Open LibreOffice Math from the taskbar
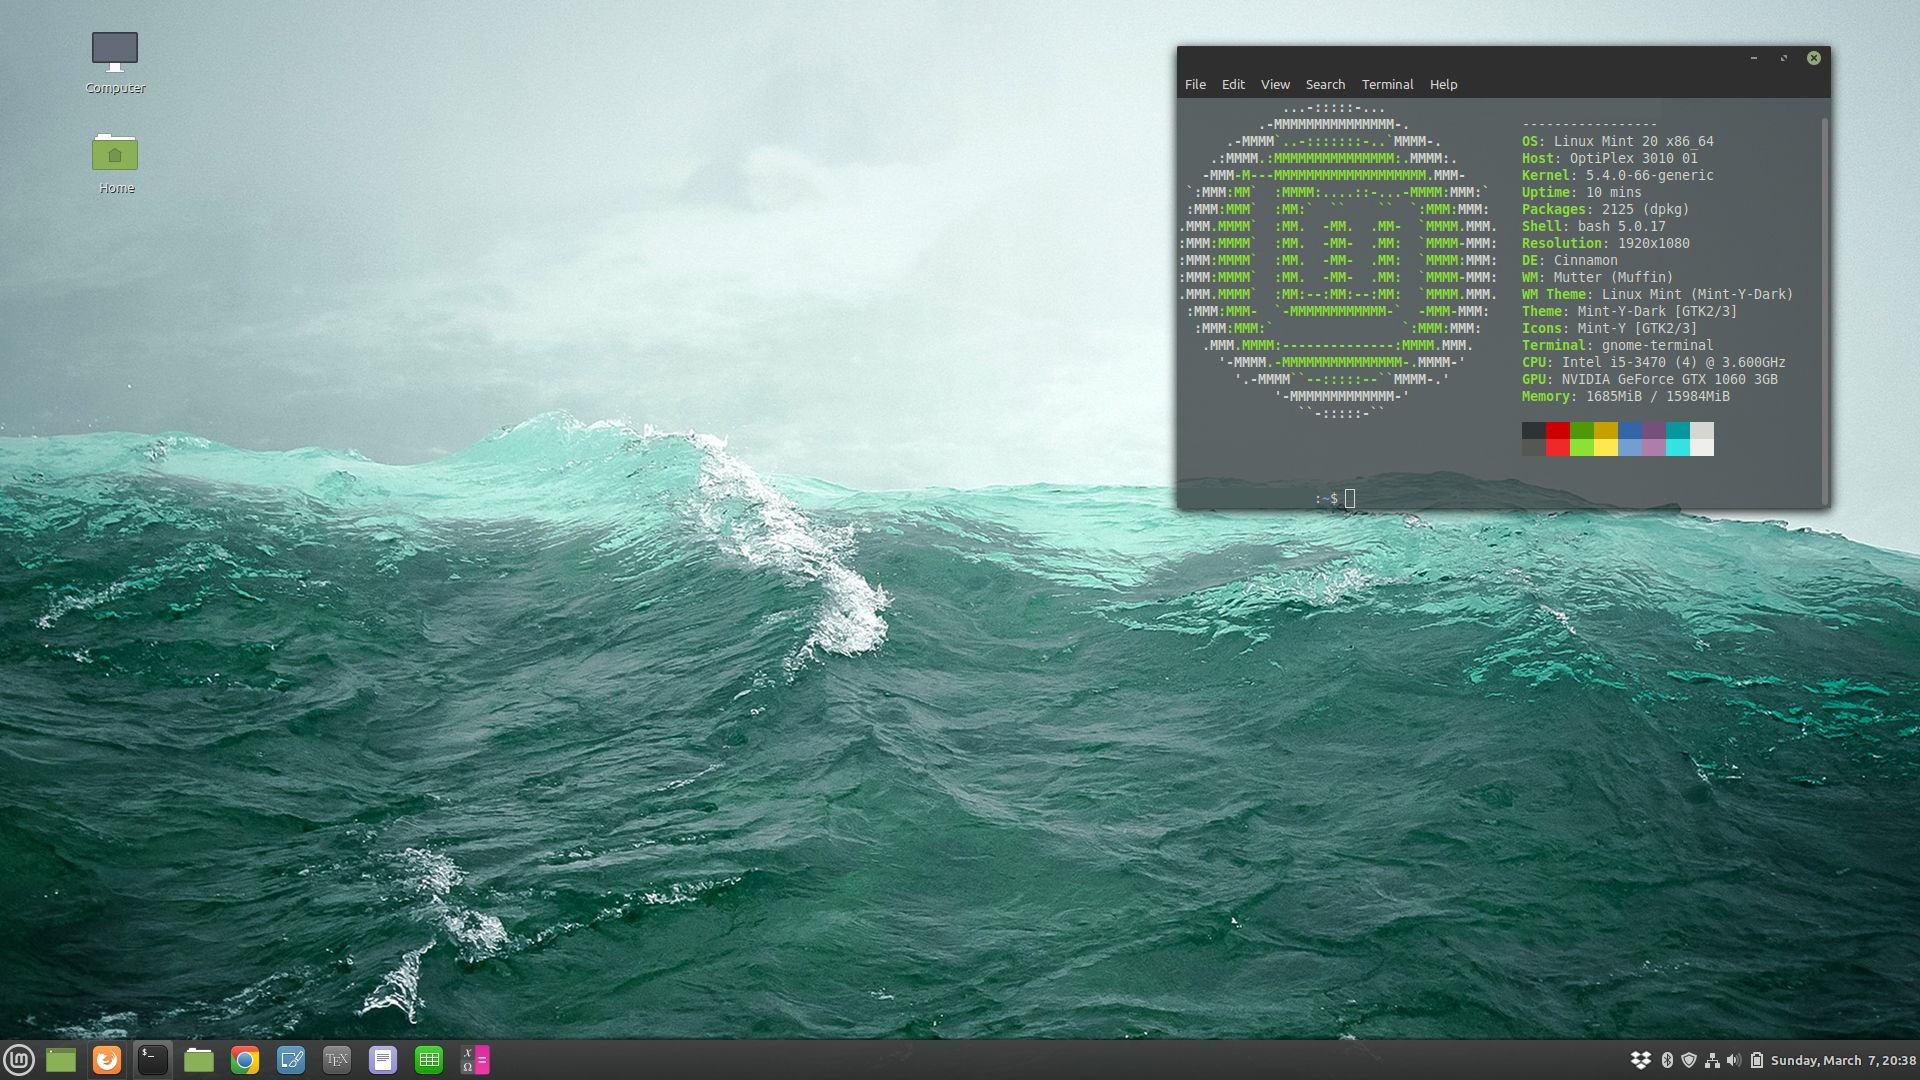Viewport: 1920px width, 1080px height. 473,1060
